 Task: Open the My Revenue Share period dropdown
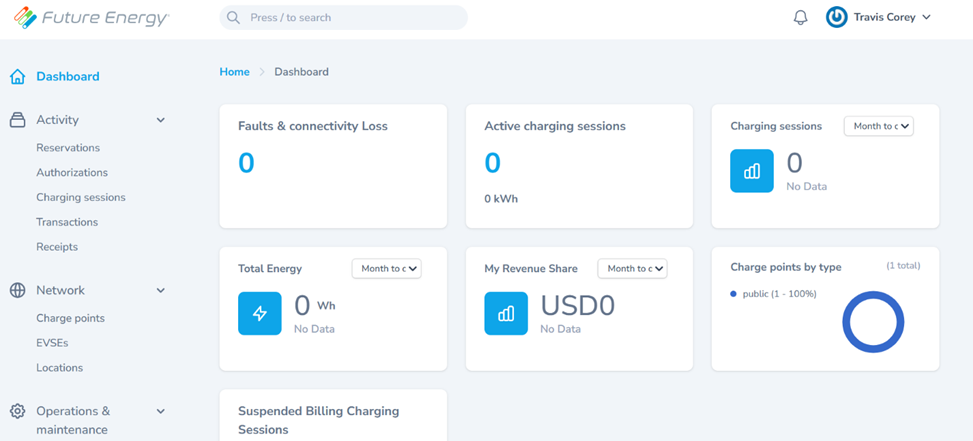pyautogui.click(x=632, y=269)
